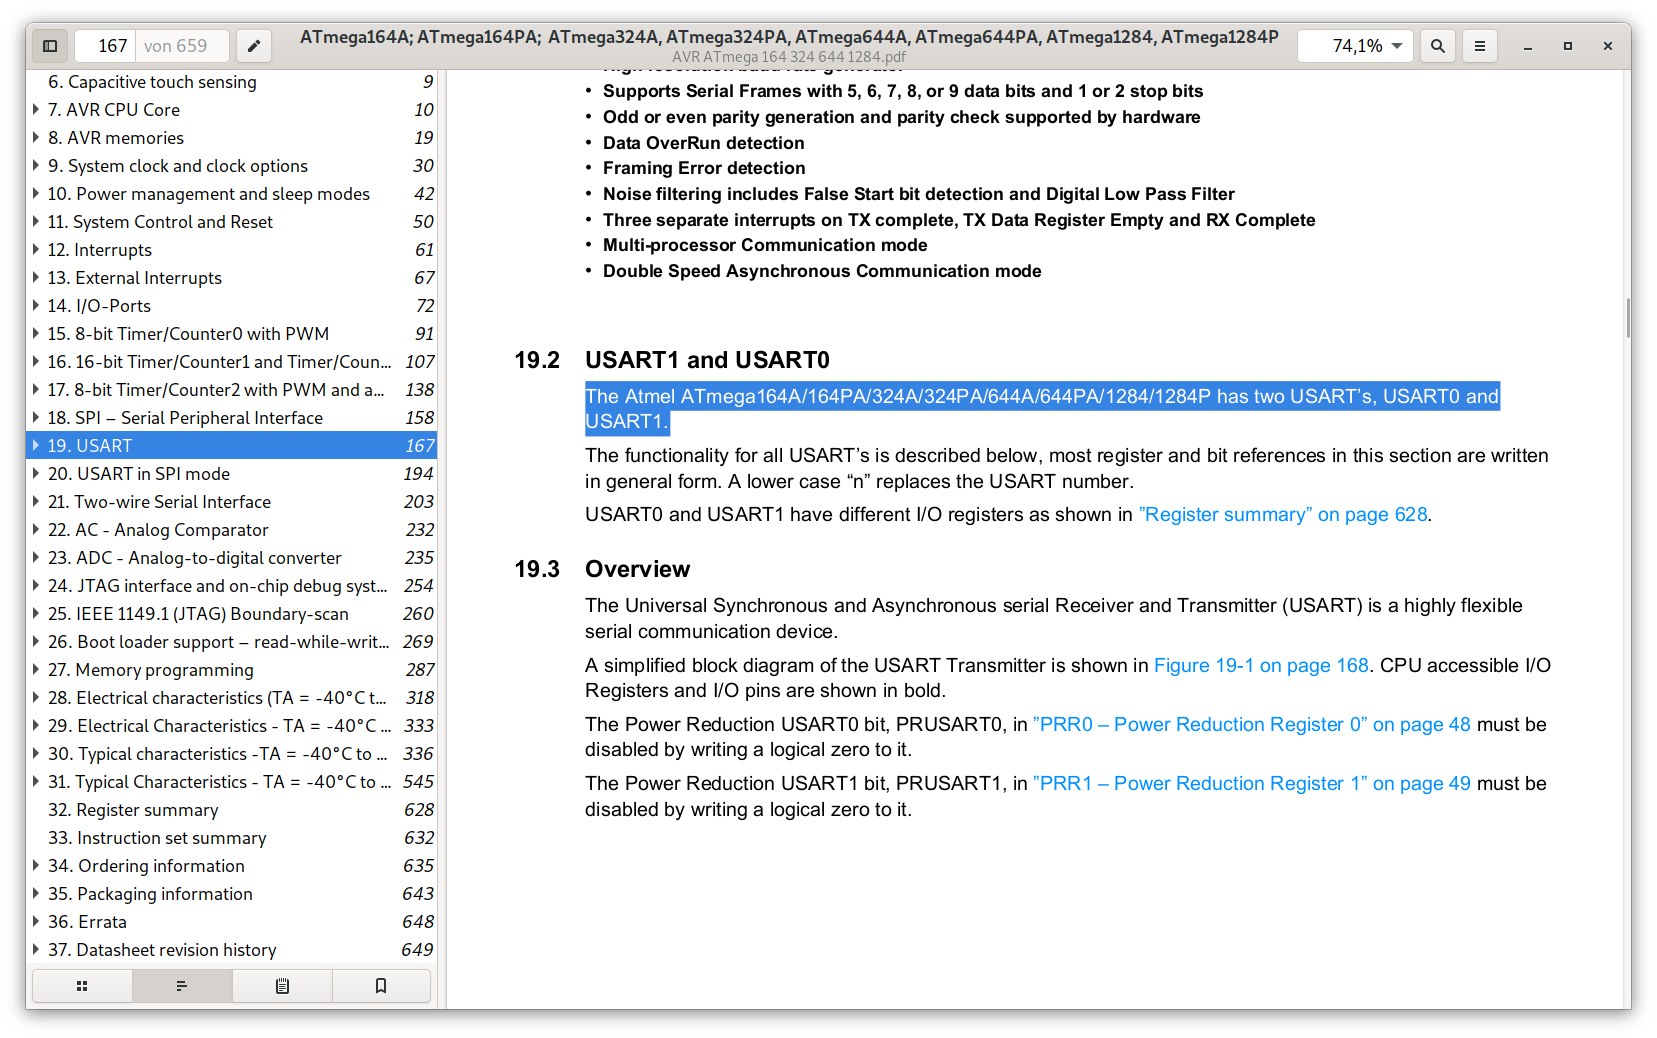Expand the 8. AVR memories entry
Viewport: 1657px width, 1038px height.
[x=37, y=138]
